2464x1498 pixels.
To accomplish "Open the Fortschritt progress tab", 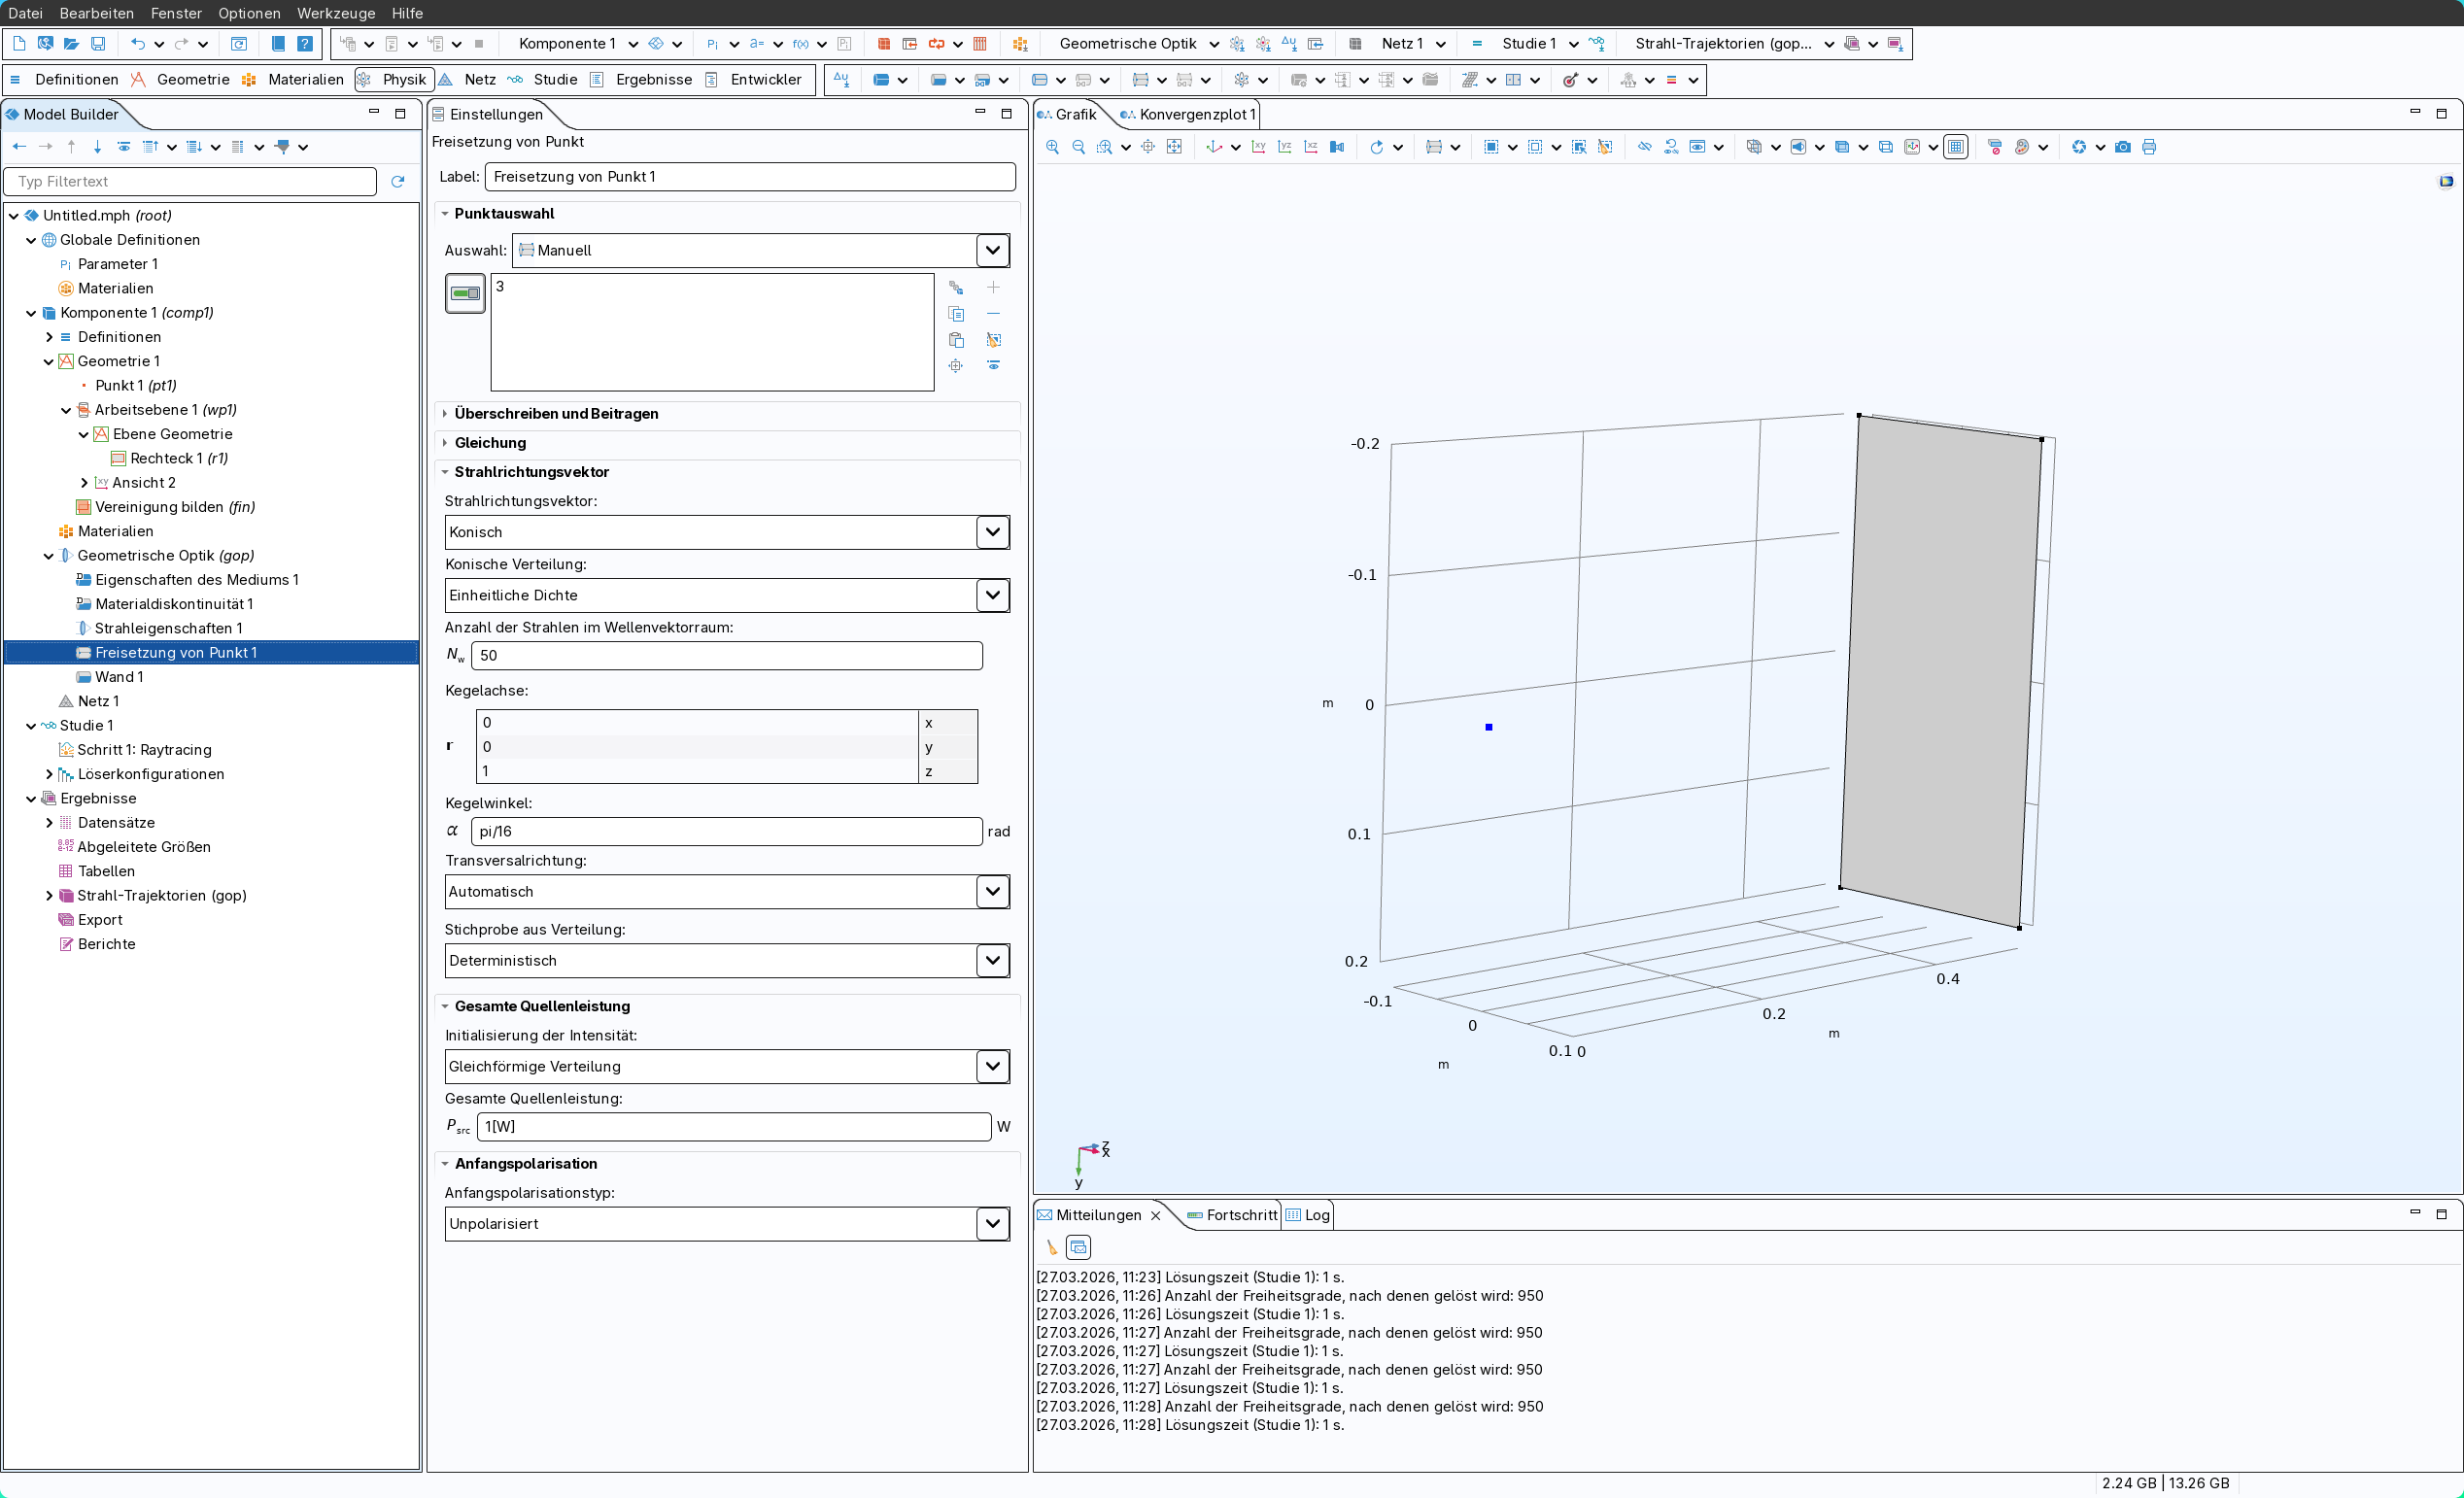I will (x=1240, y=1215).
